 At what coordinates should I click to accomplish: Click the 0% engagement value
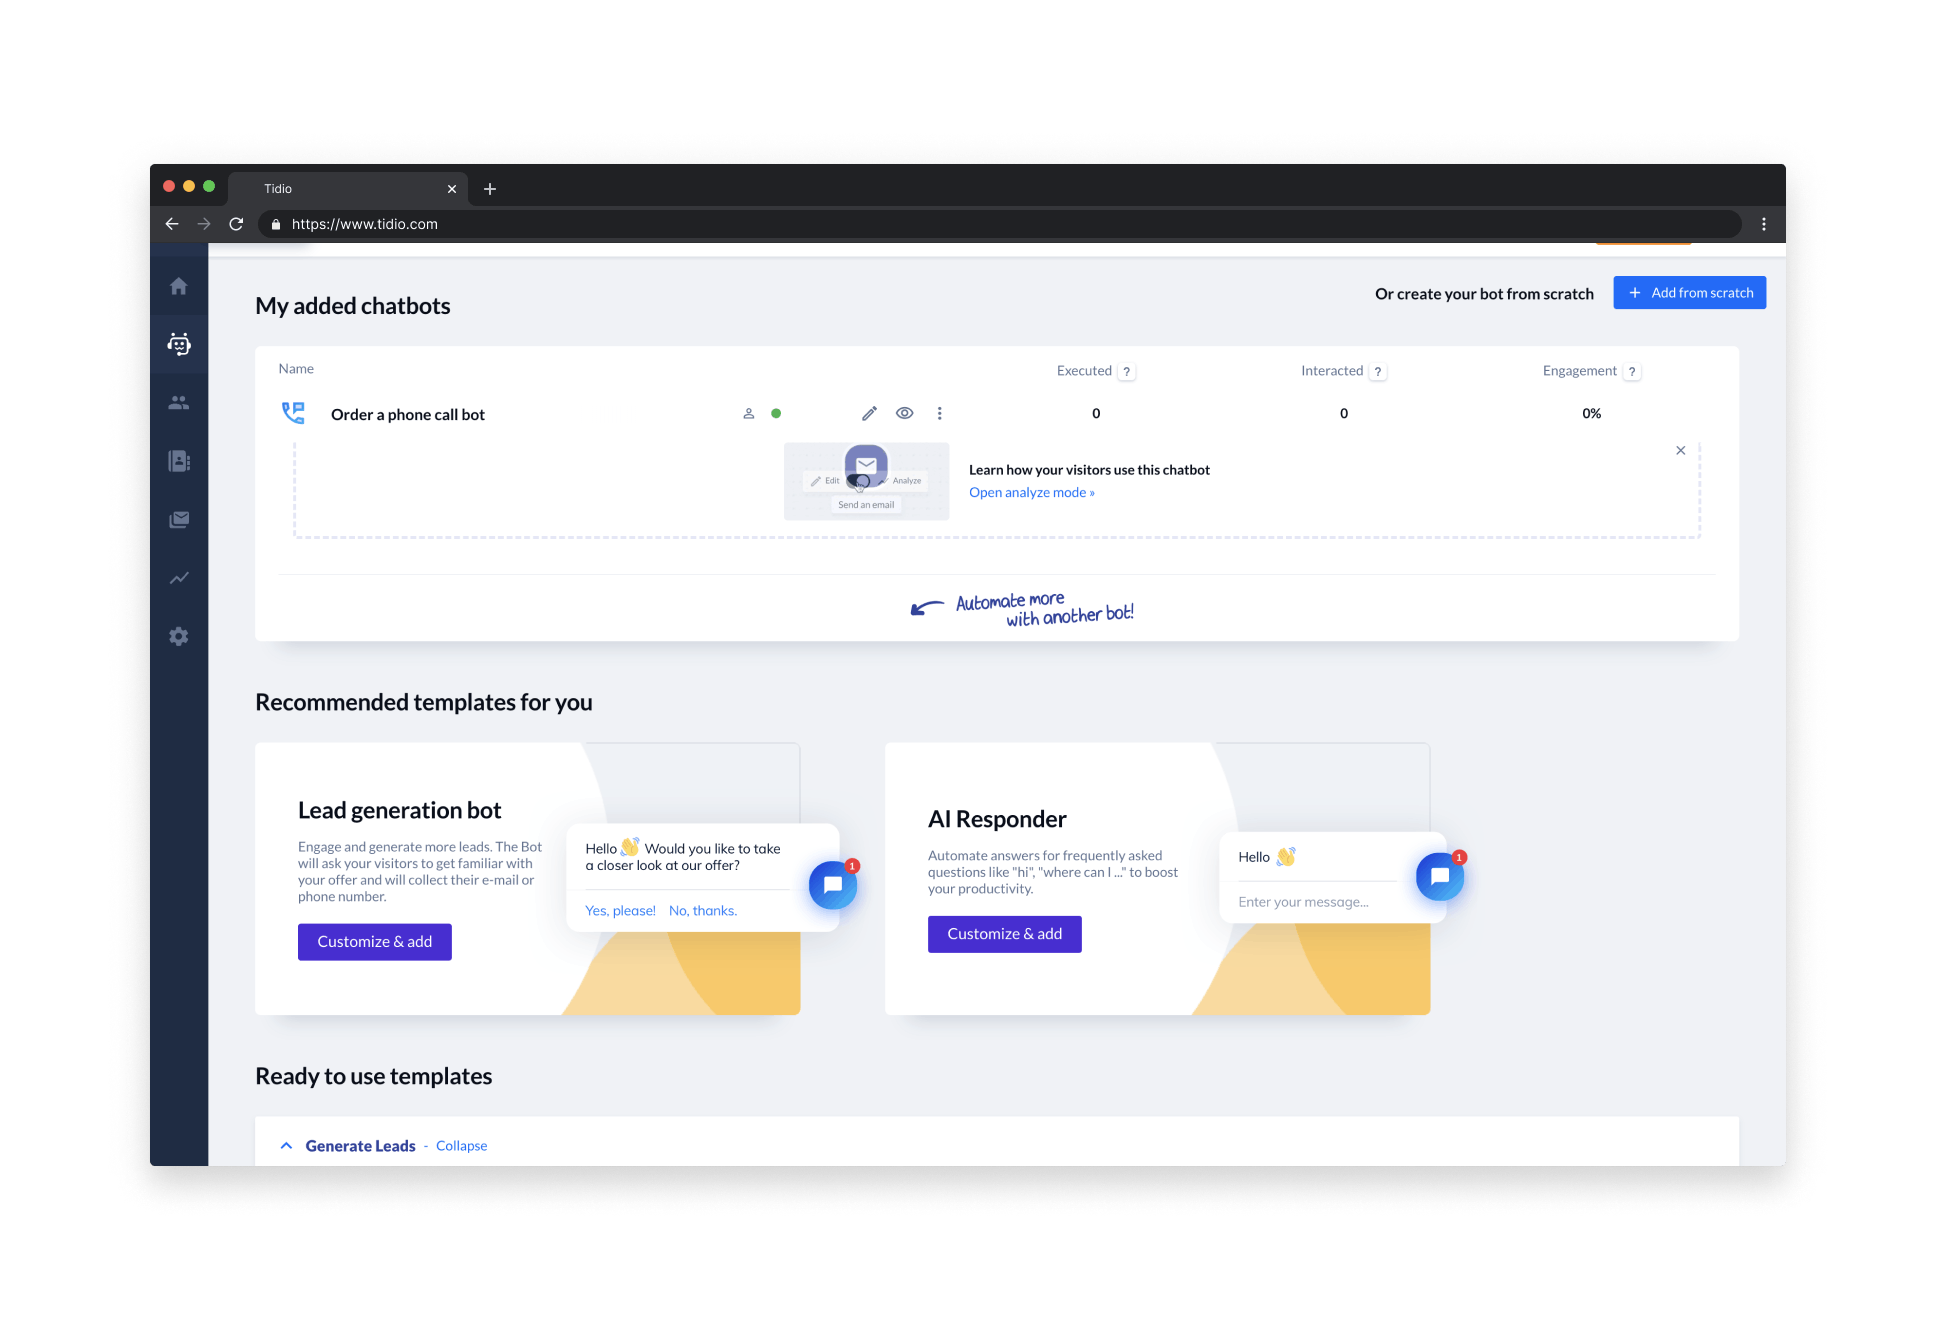pos(1592,413)
